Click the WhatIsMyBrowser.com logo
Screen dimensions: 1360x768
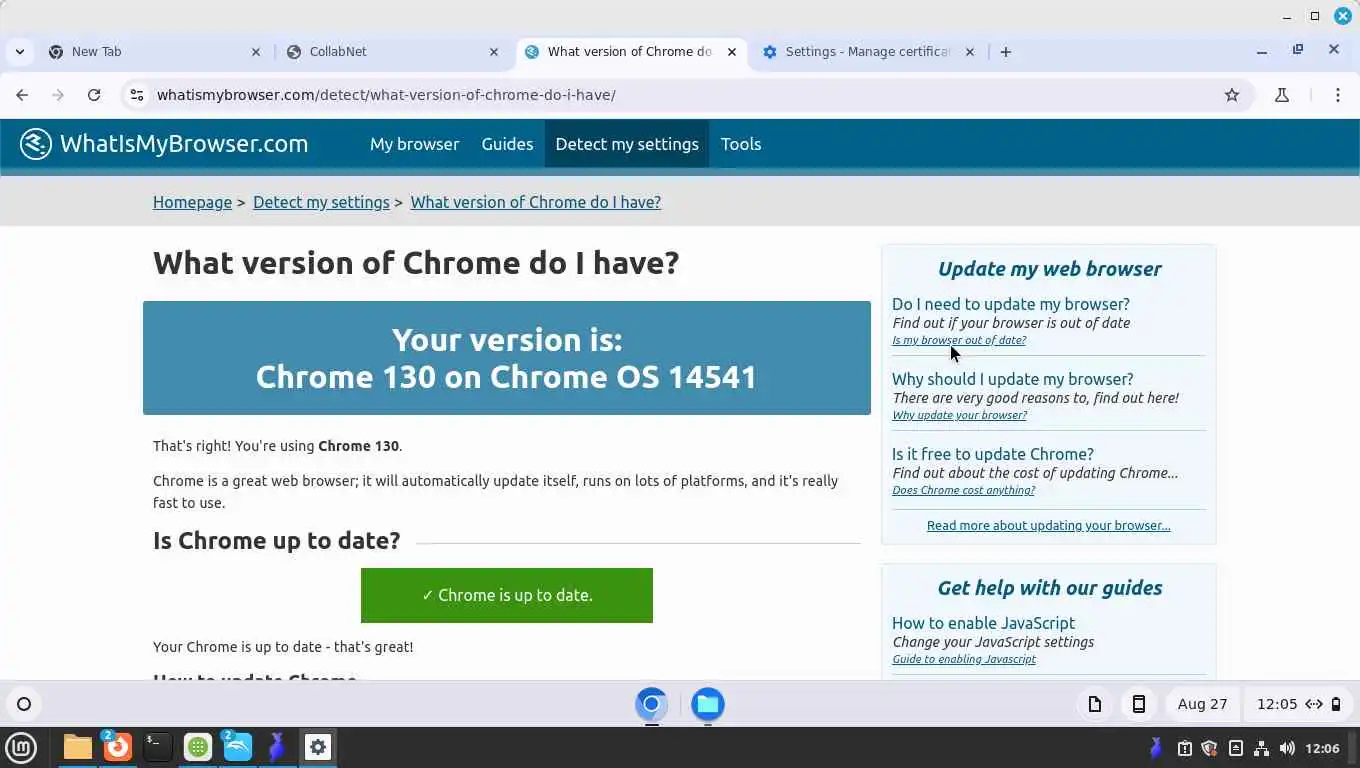click(164, 144)
